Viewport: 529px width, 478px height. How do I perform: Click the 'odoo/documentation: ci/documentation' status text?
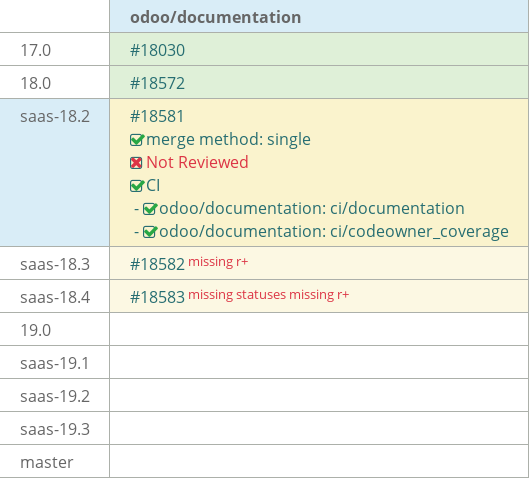pos(312,208)
